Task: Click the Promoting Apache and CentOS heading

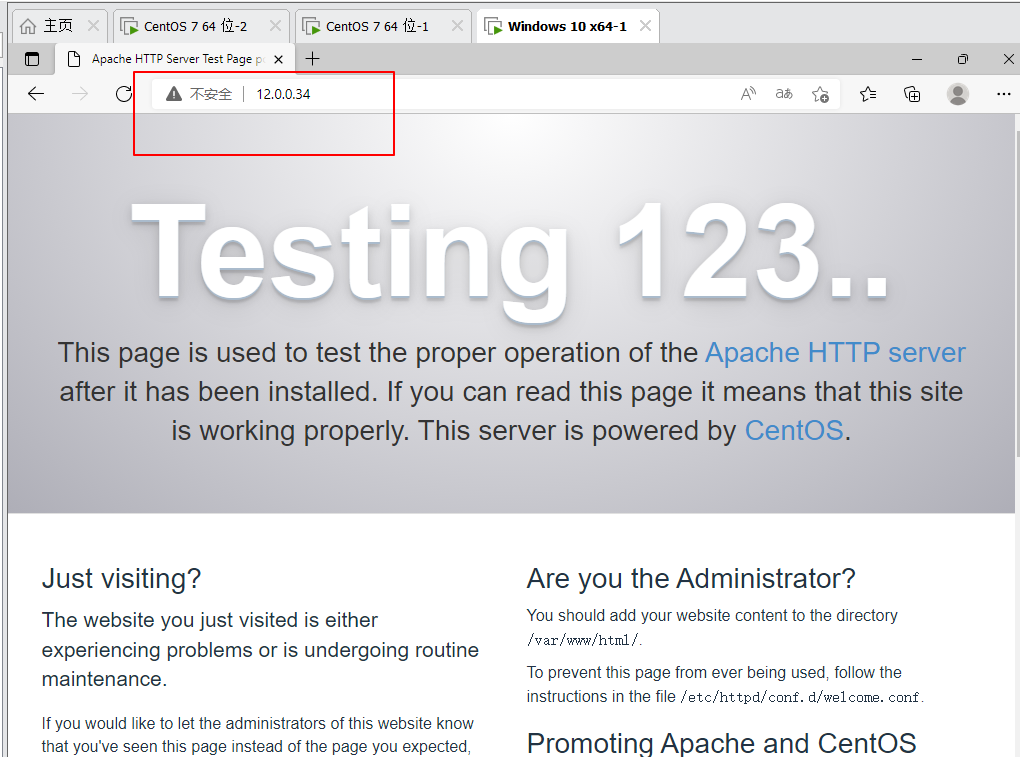Action: click(x=721, y=743)
